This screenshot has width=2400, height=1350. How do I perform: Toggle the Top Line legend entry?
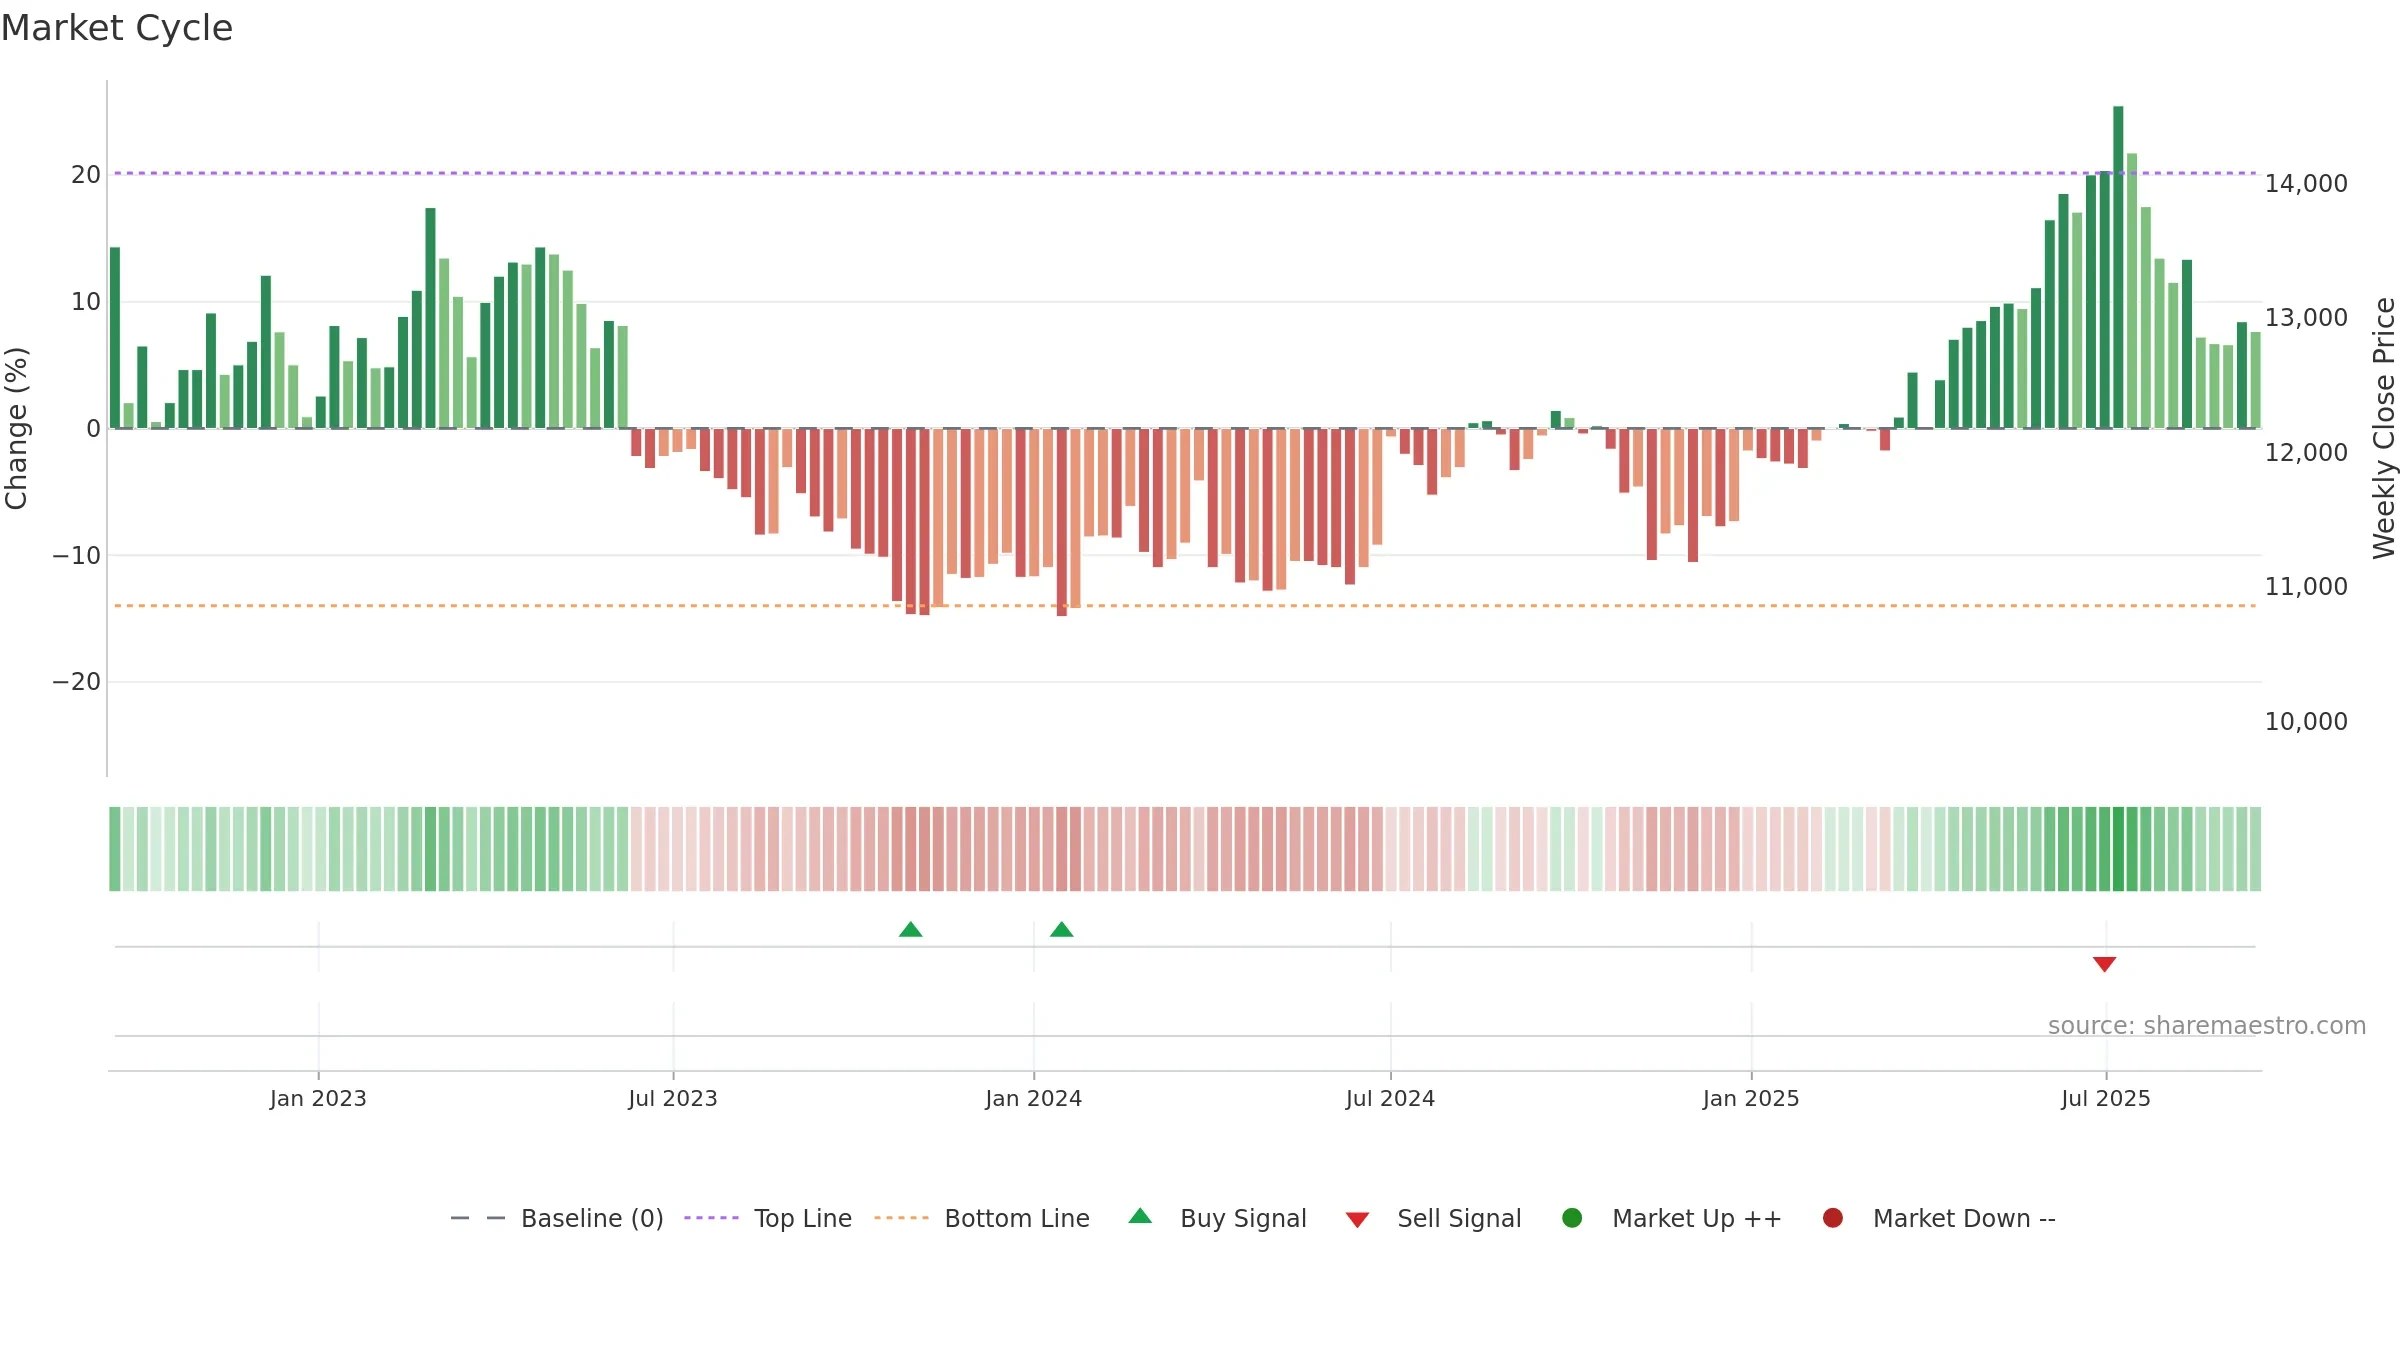tap(768, 1218)
